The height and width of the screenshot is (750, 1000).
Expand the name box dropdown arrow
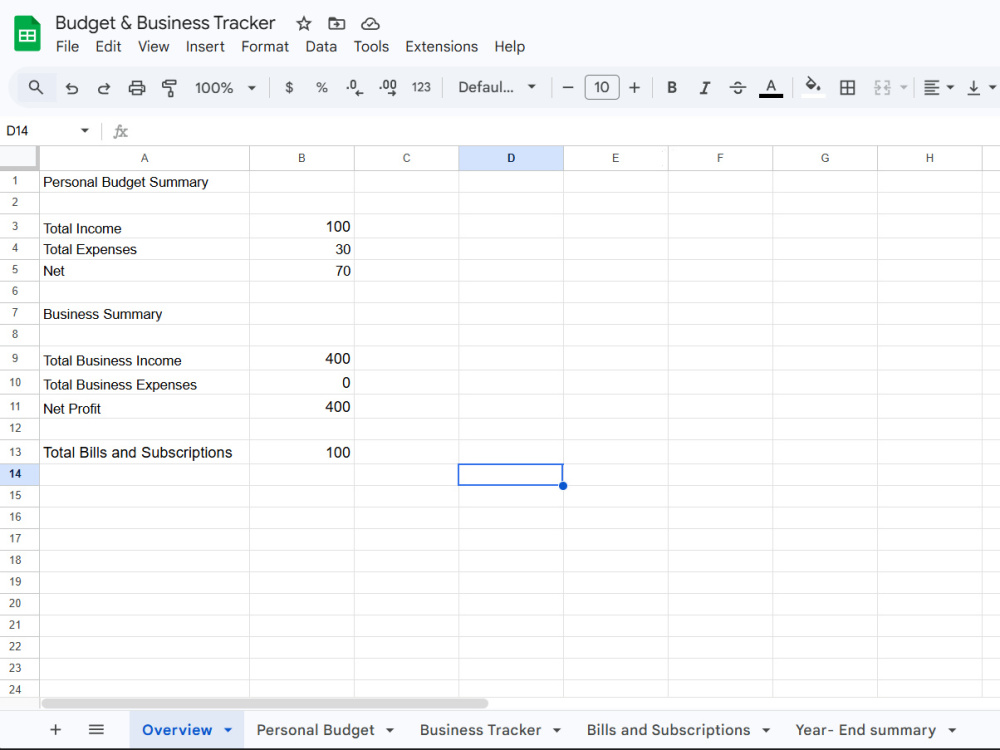point(85,130)
